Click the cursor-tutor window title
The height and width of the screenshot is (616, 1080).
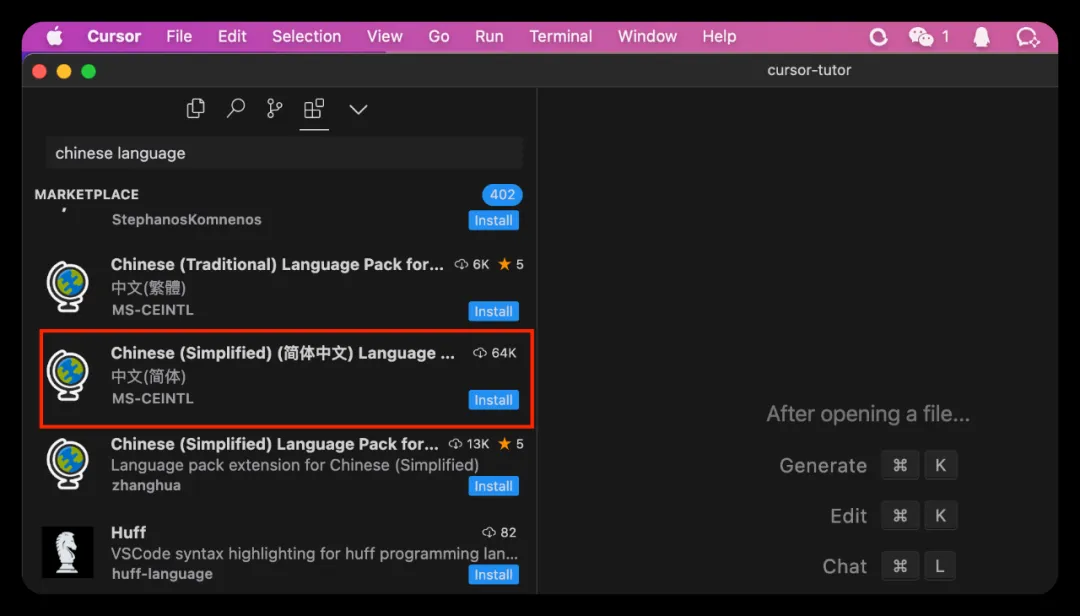(x=809, y=70)
